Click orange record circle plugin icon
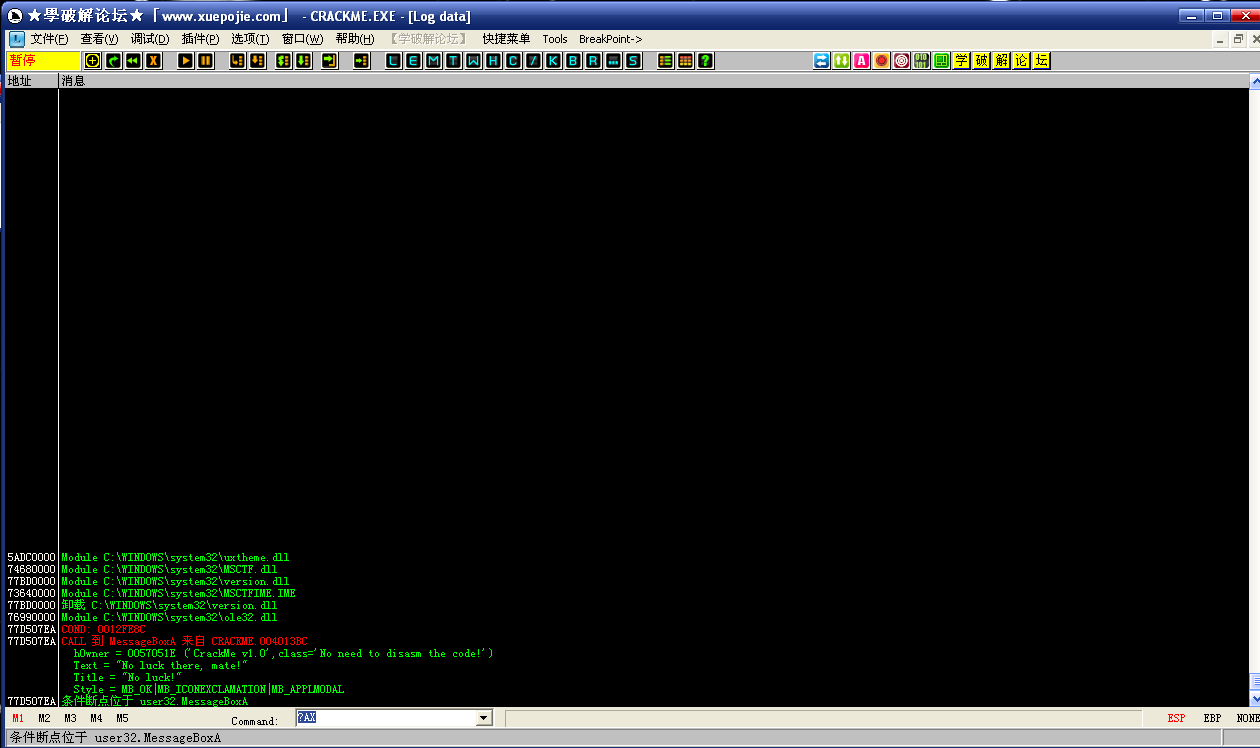This screenshot has width=1260, height=748. [881, 61]
